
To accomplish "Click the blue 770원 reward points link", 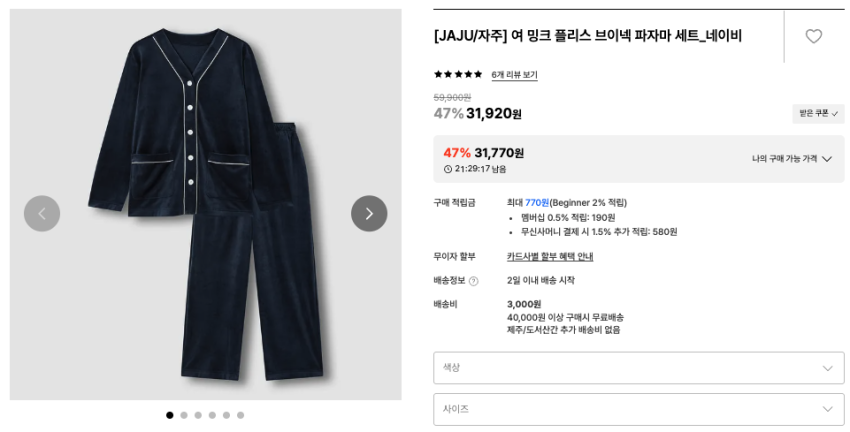I will pyautogui.click(x=537, y=203).
